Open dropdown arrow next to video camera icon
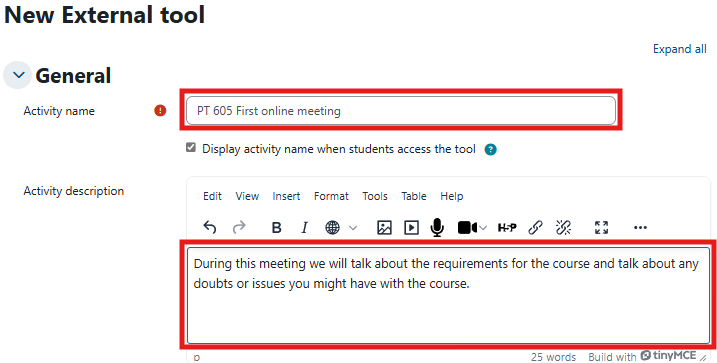This screenshot has width=717, height=363. point(483,227)
